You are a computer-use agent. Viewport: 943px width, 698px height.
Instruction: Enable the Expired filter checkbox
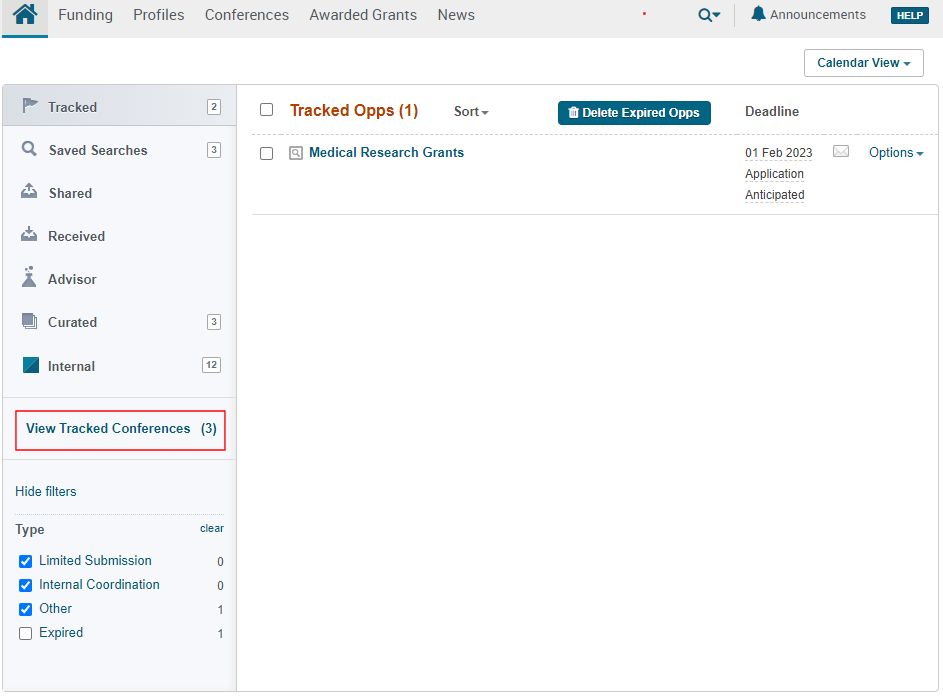[26, 633]
